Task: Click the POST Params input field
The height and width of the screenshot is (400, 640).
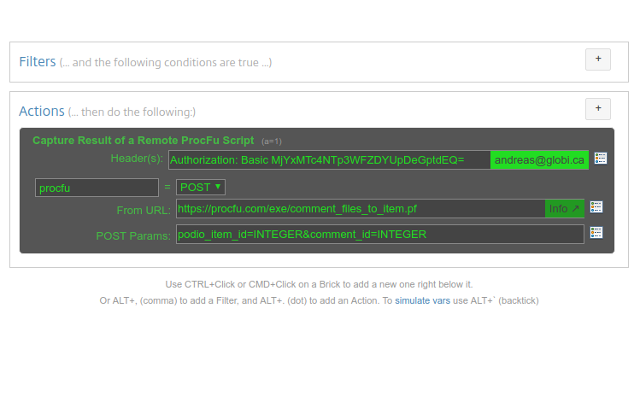Action: (379, 234)
